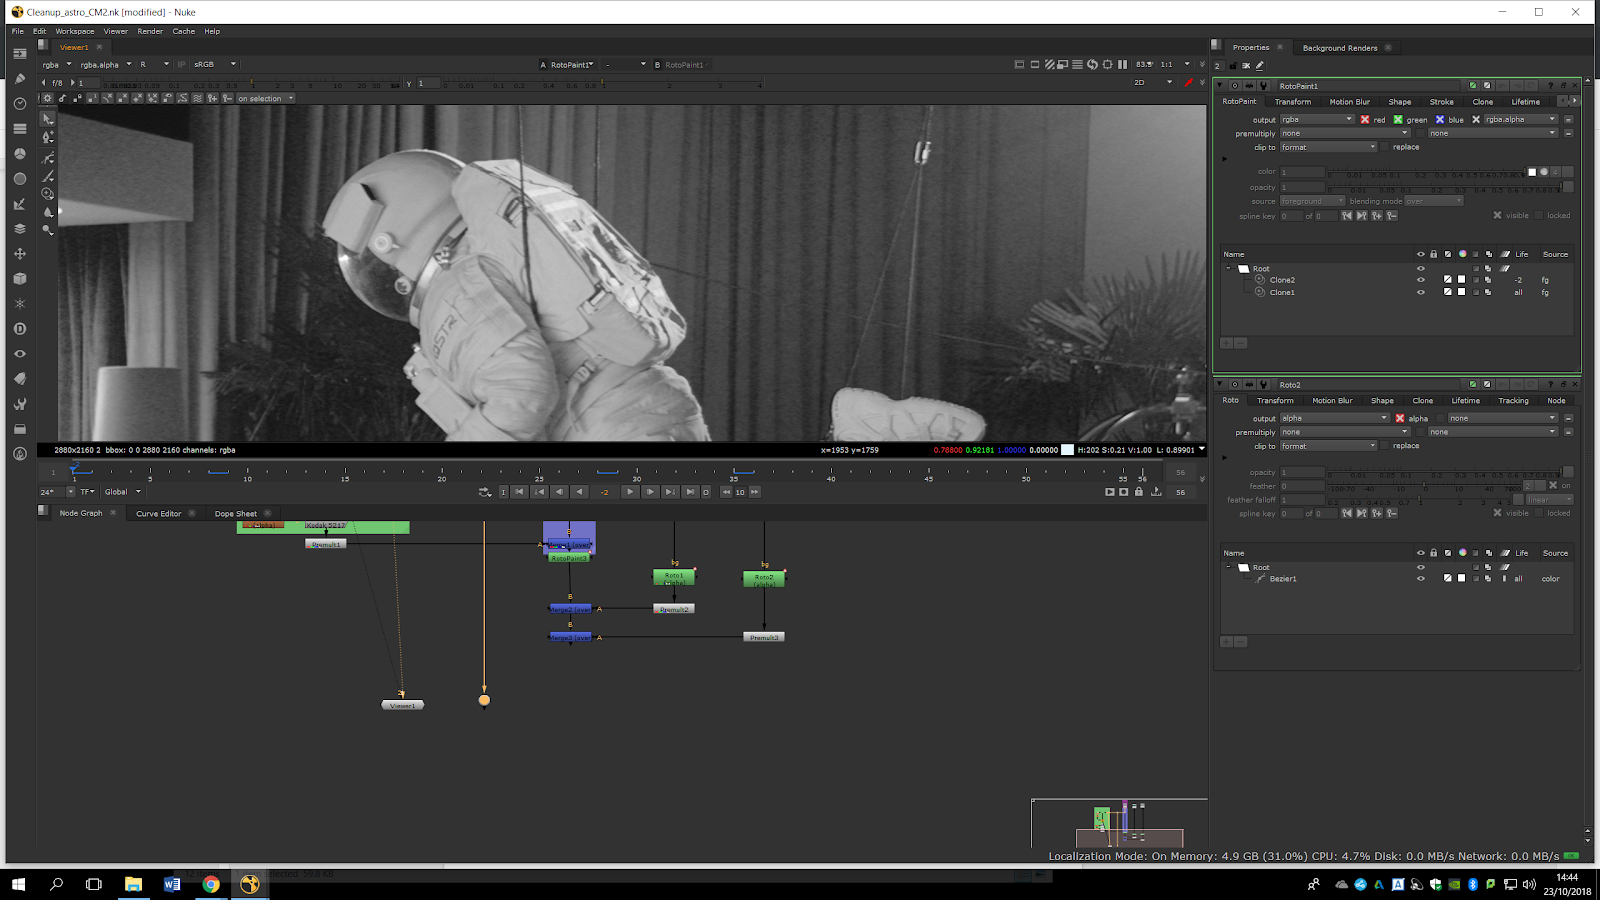
Task: Open the 3D nodes menu cube icon
Action: click(19, 279)
